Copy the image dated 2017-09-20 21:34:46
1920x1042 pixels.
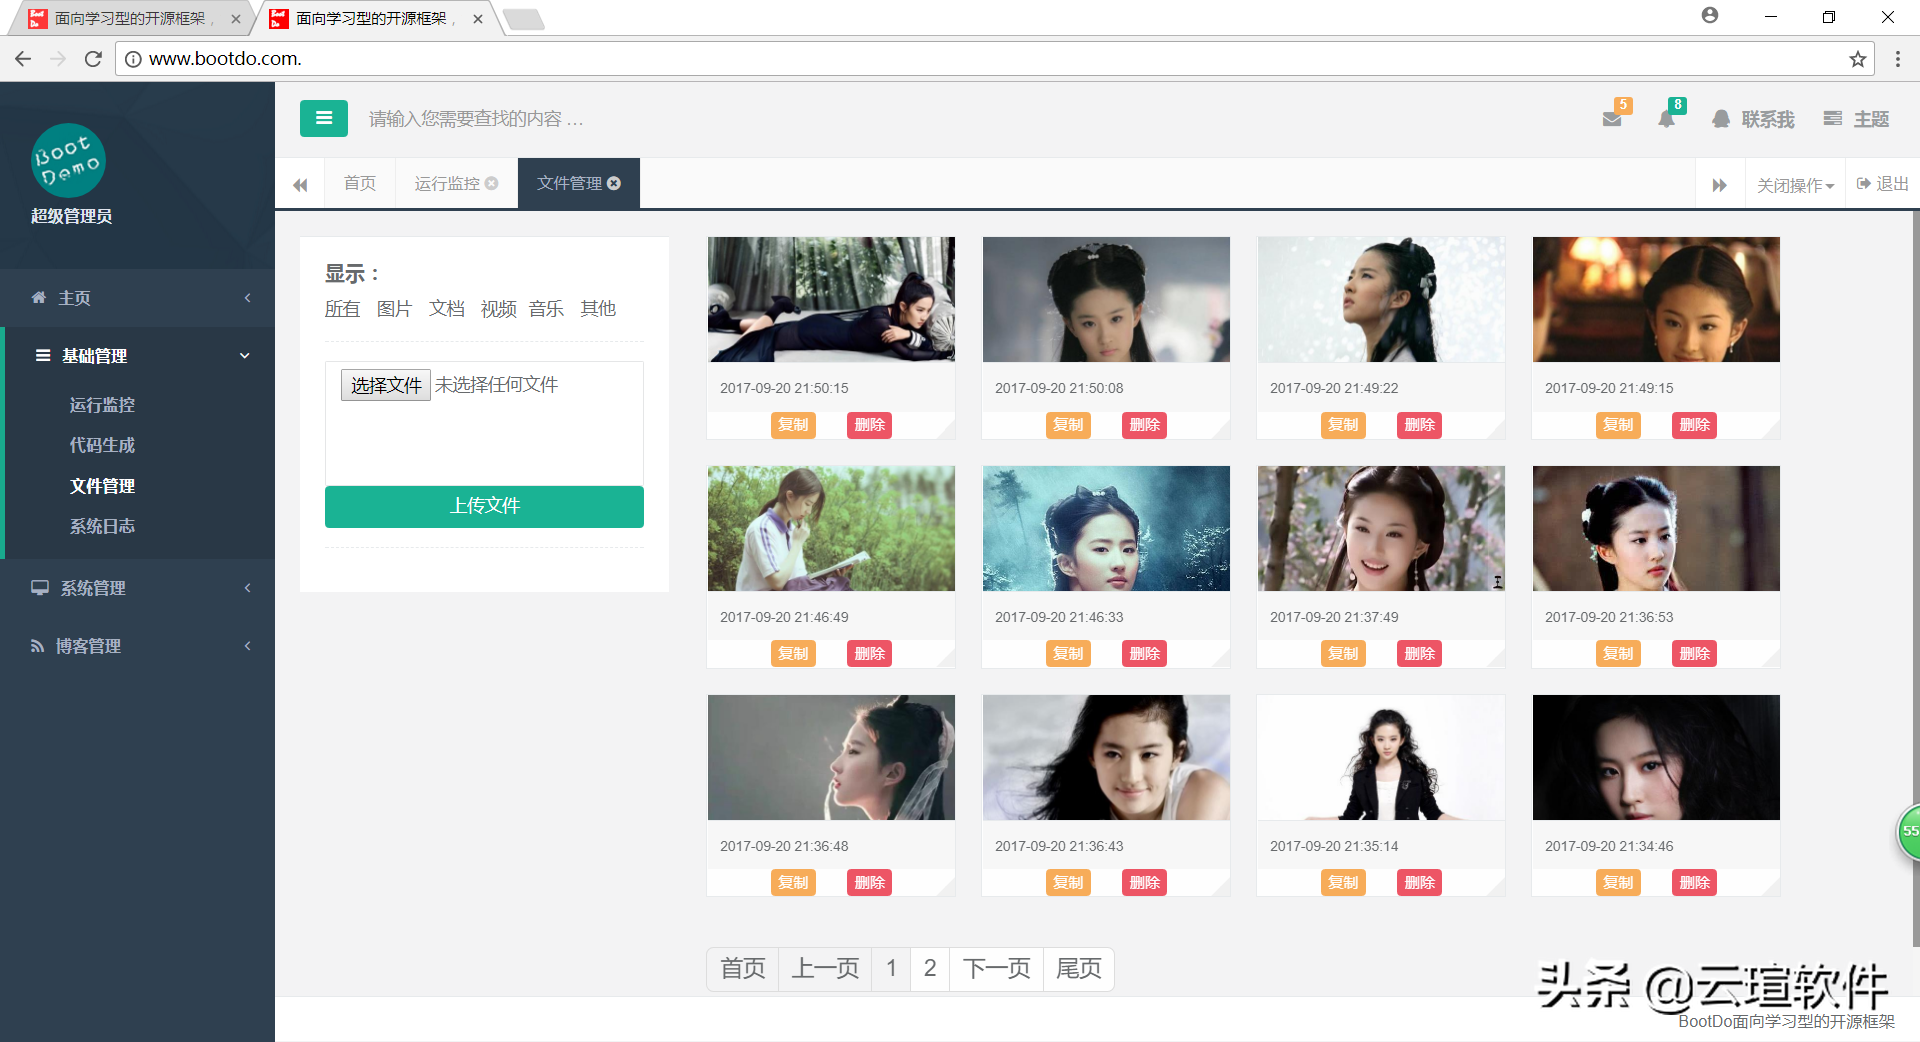(x=1618, y=883)
